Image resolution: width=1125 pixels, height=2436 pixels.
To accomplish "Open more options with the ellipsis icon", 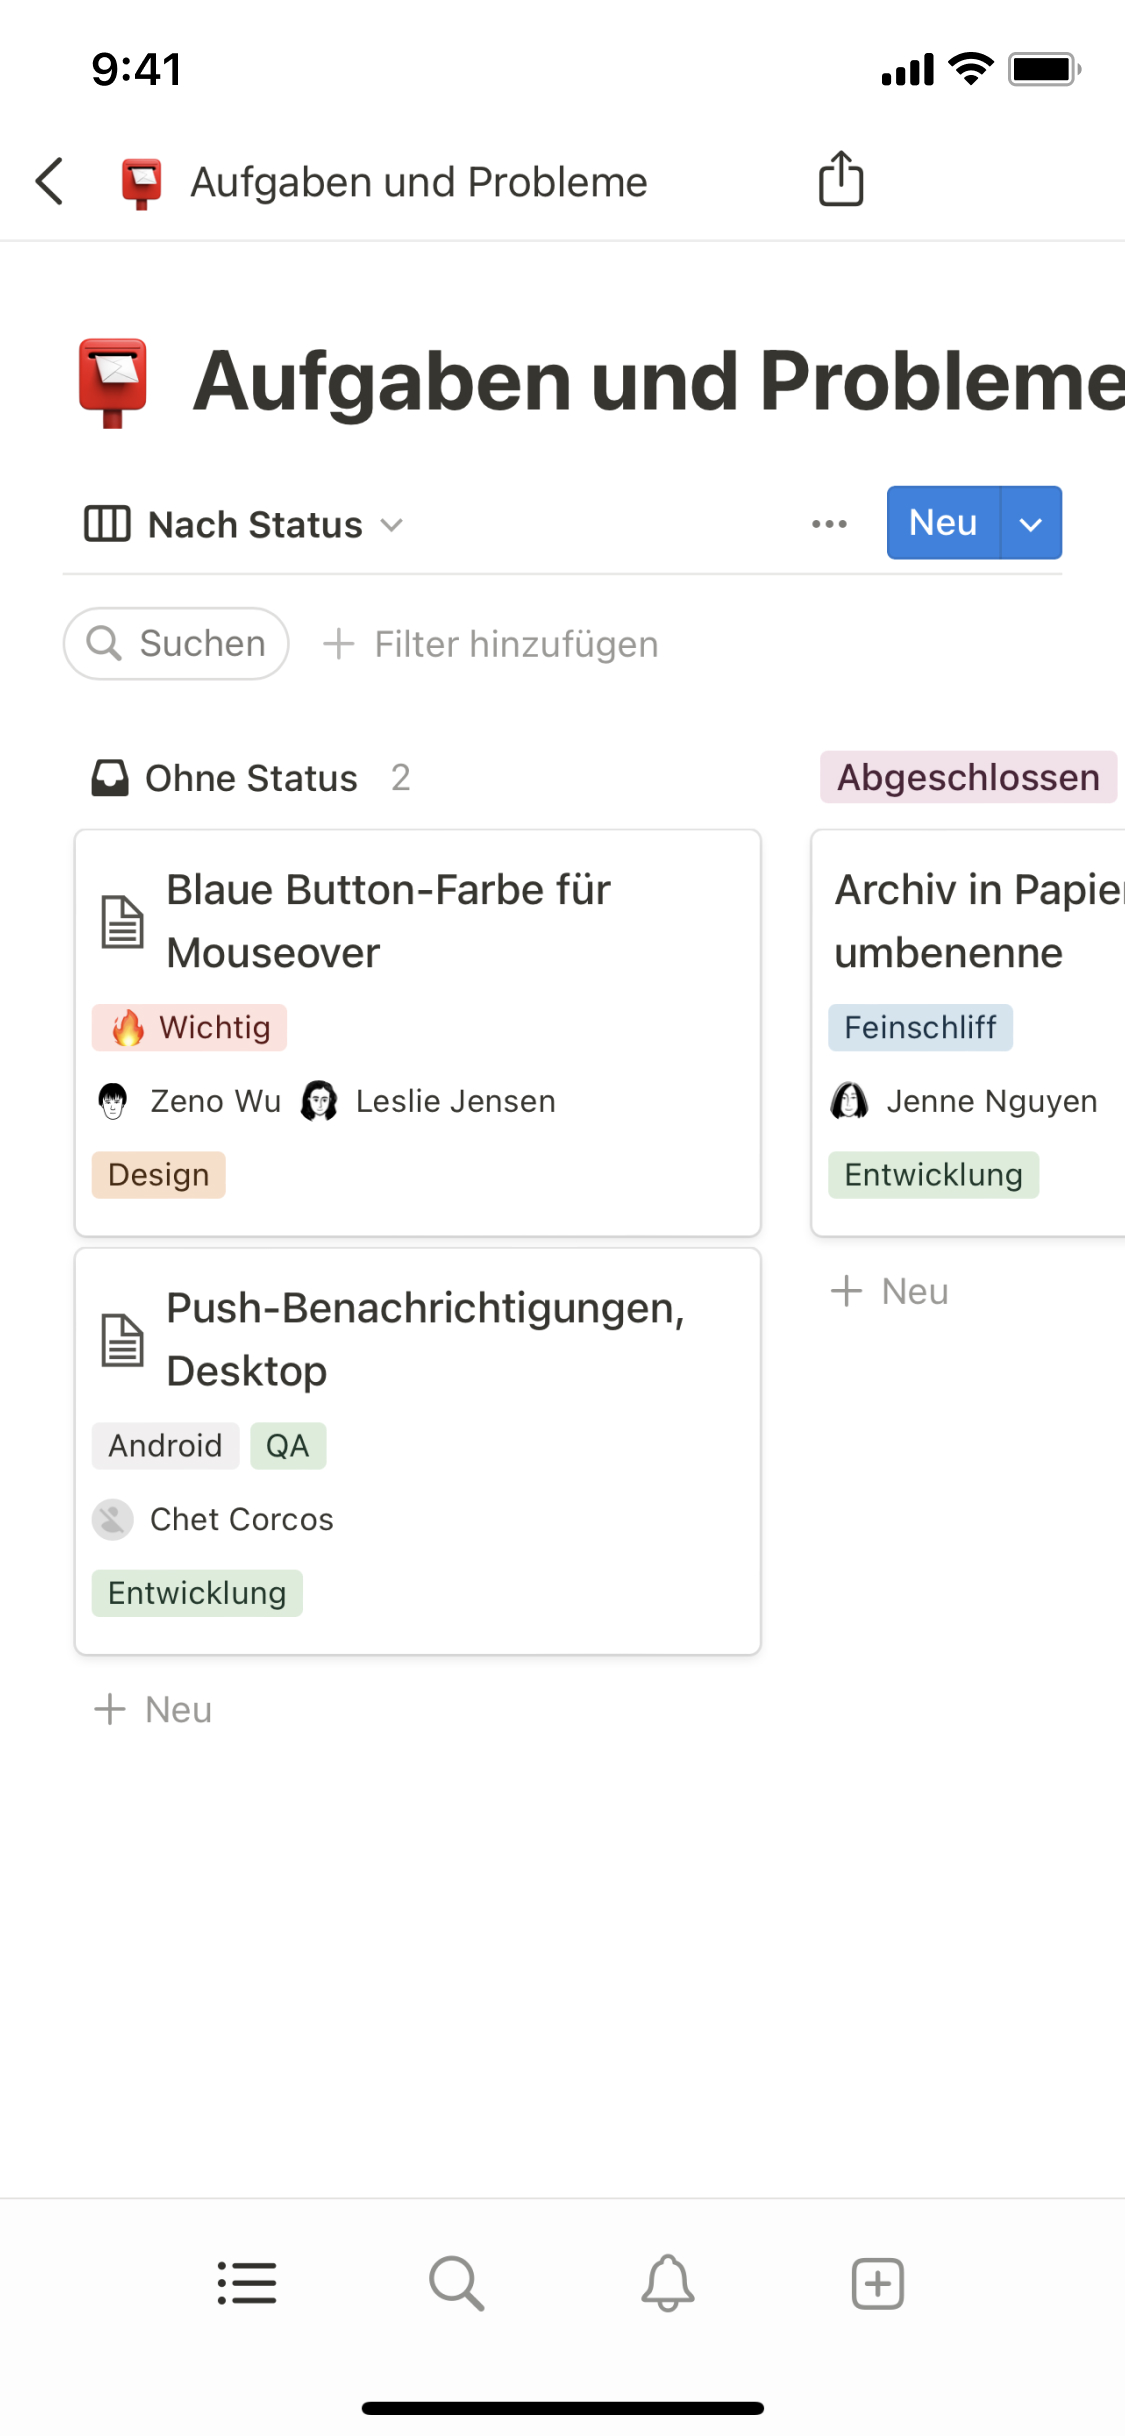I will click(x=829, y=523).
